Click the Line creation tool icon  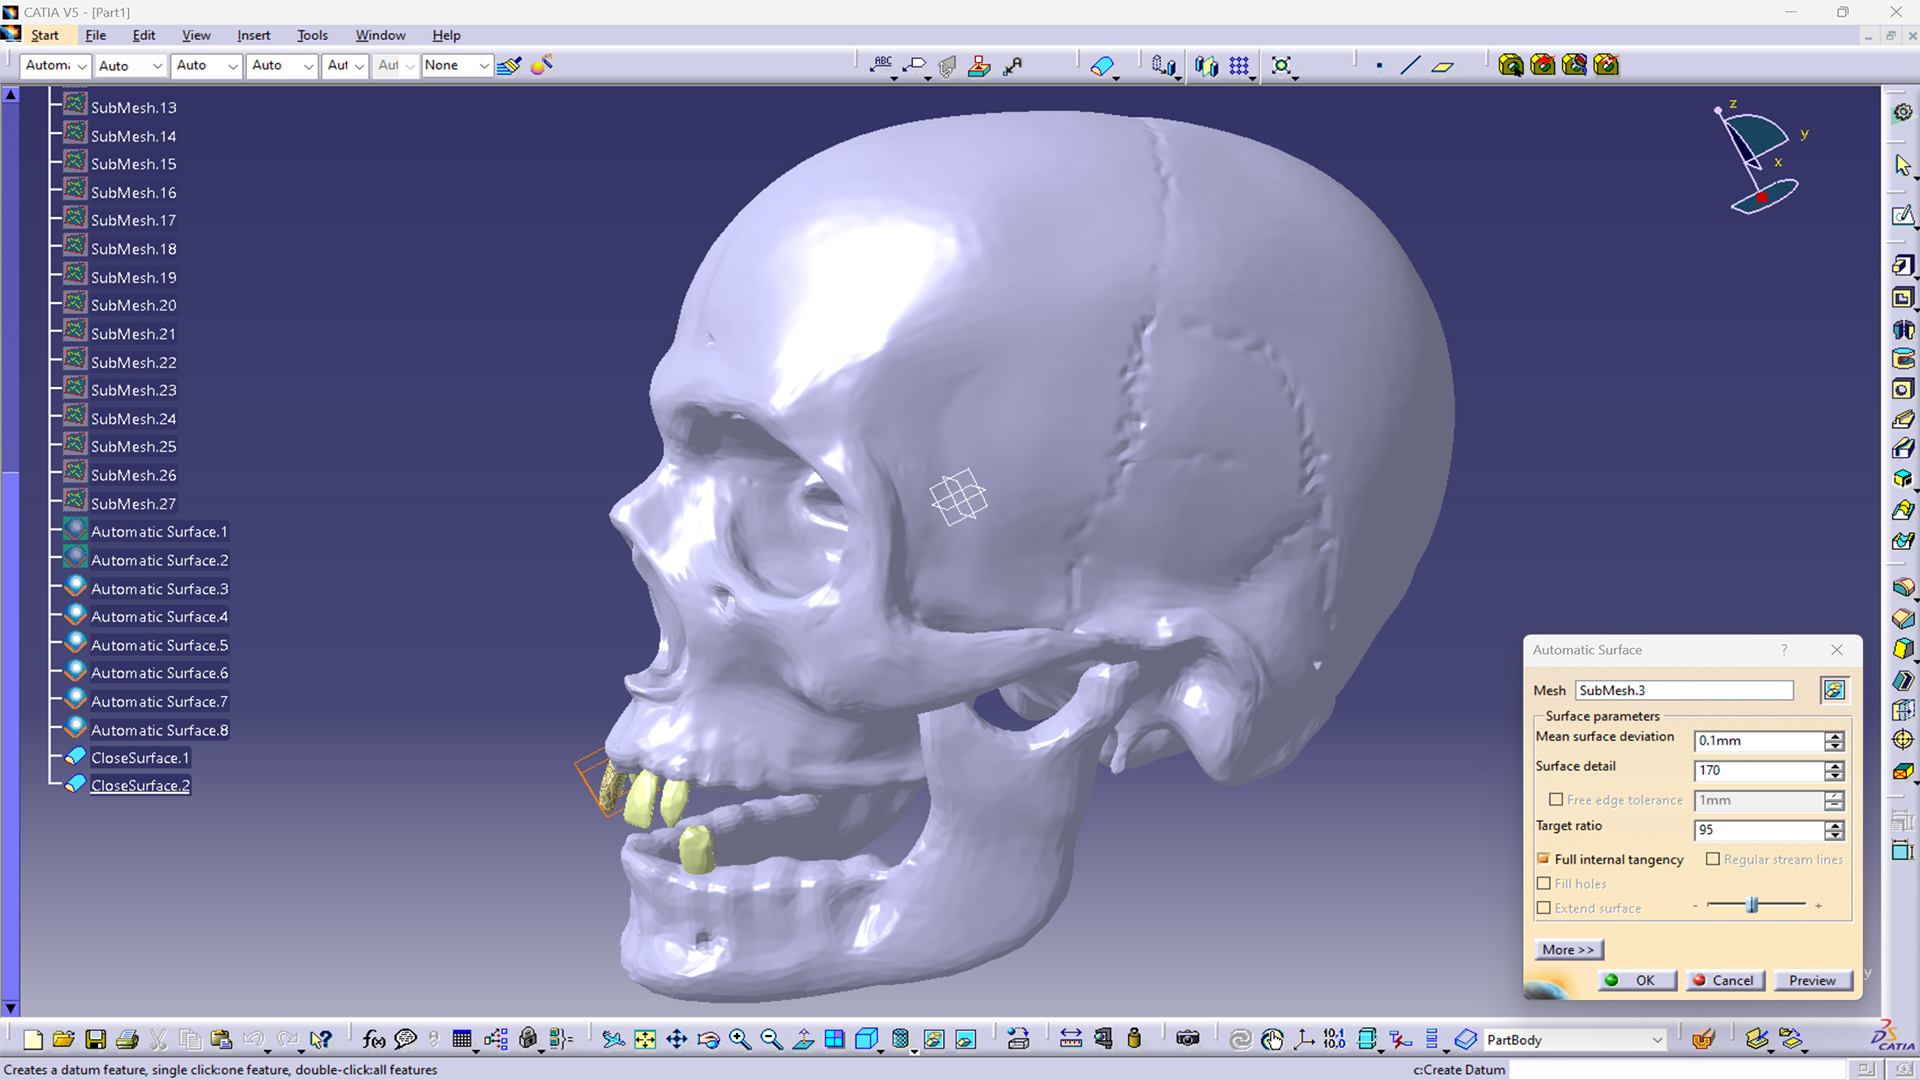coord(1410,66)
